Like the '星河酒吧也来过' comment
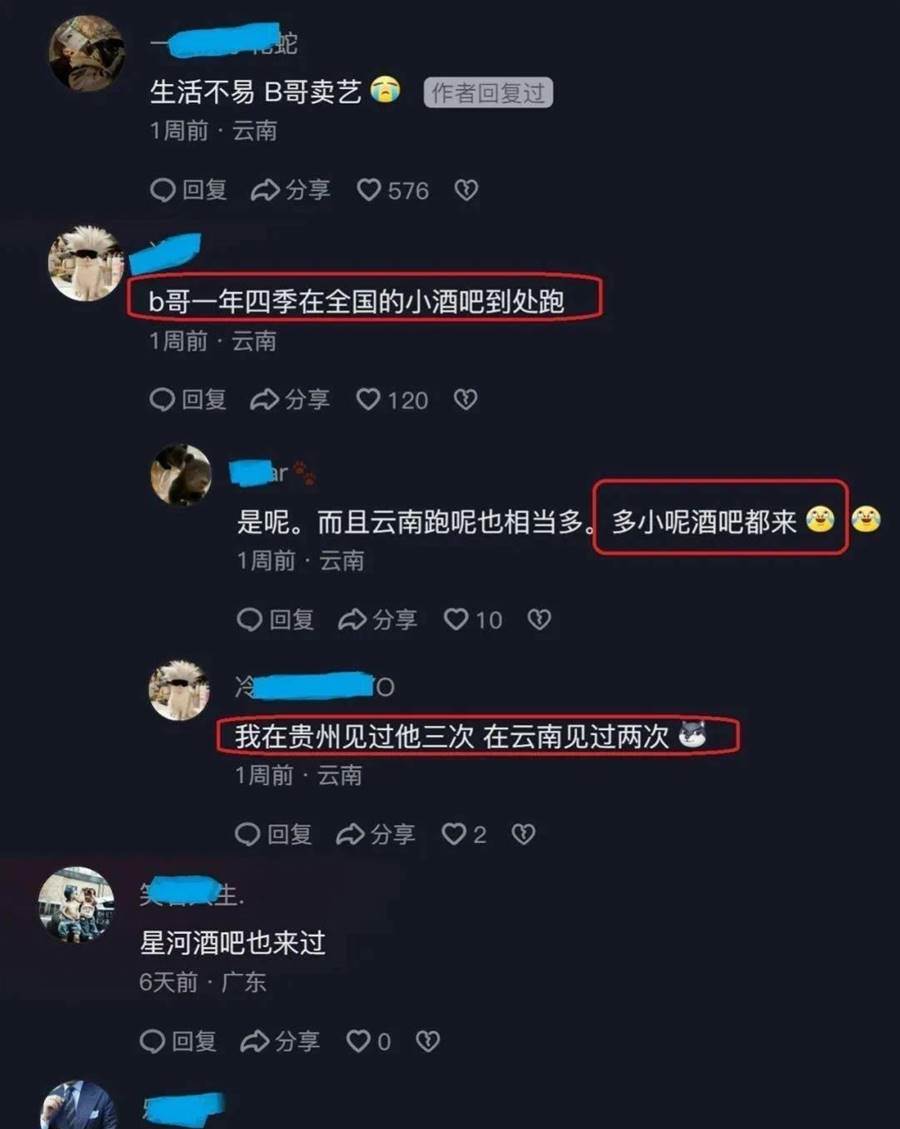900x1129 pixels. pos(369,1041)
